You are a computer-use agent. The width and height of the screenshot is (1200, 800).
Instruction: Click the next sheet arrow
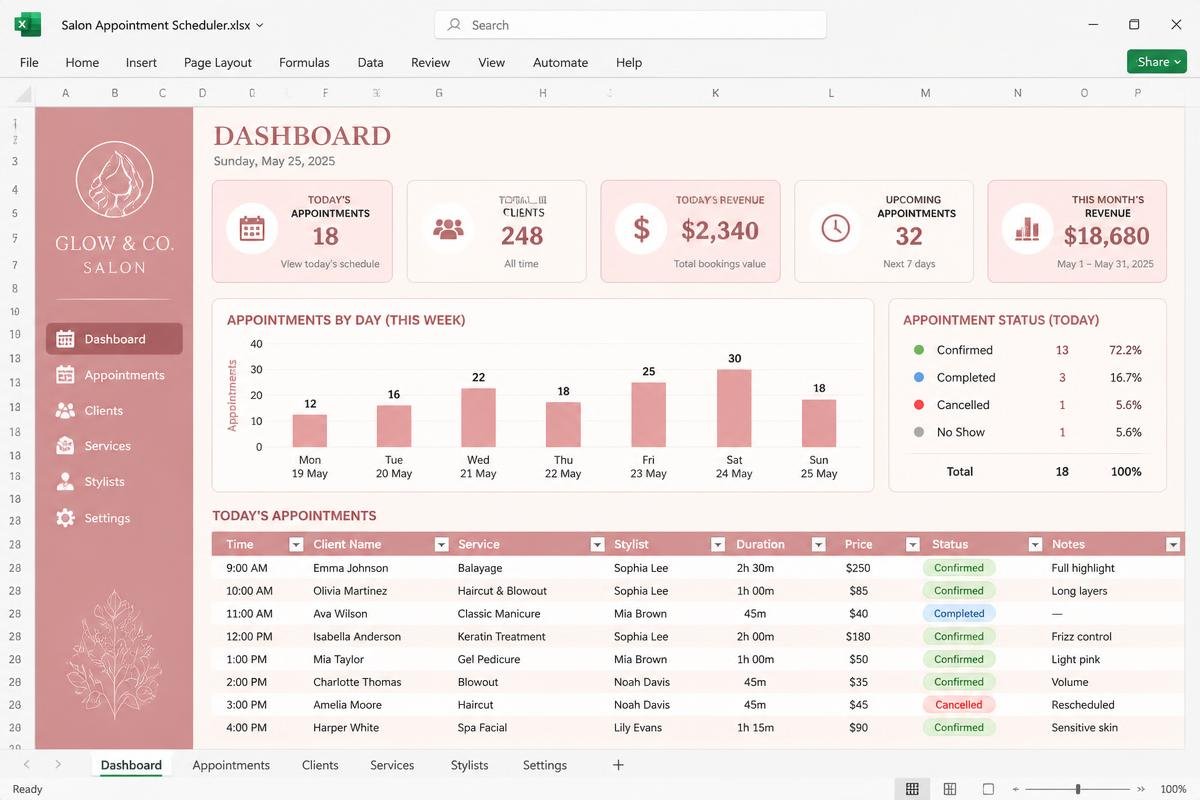58,765
